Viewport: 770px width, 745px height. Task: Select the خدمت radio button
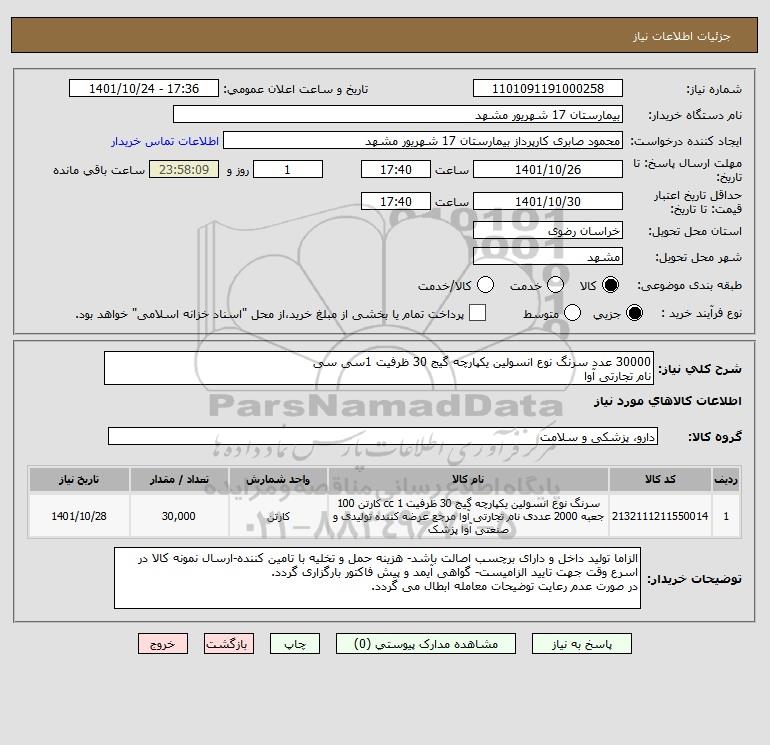555,285
